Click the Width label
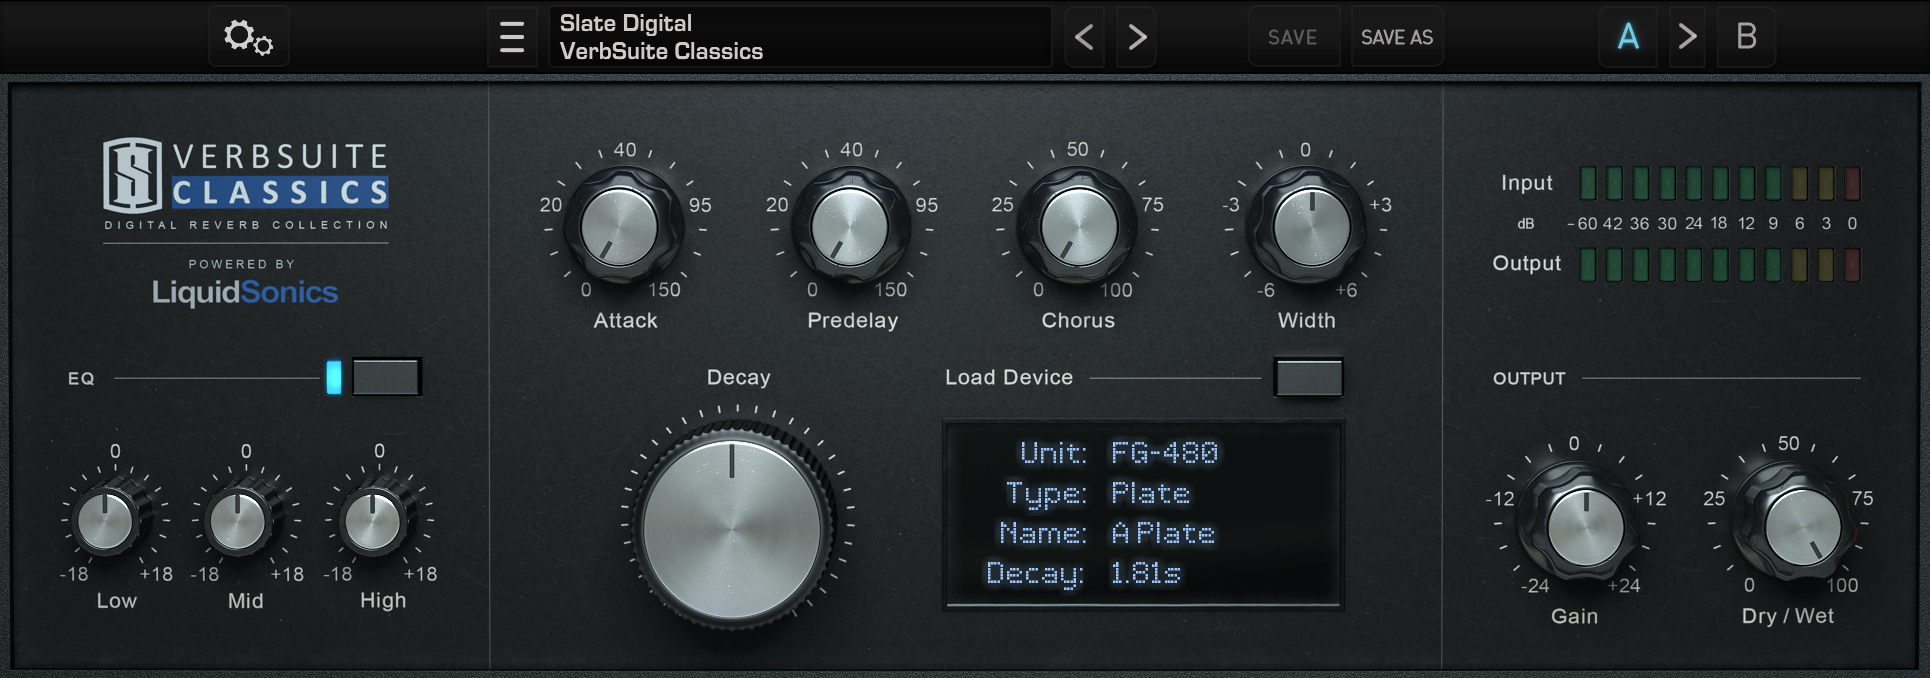 [x=1307, y=320]
